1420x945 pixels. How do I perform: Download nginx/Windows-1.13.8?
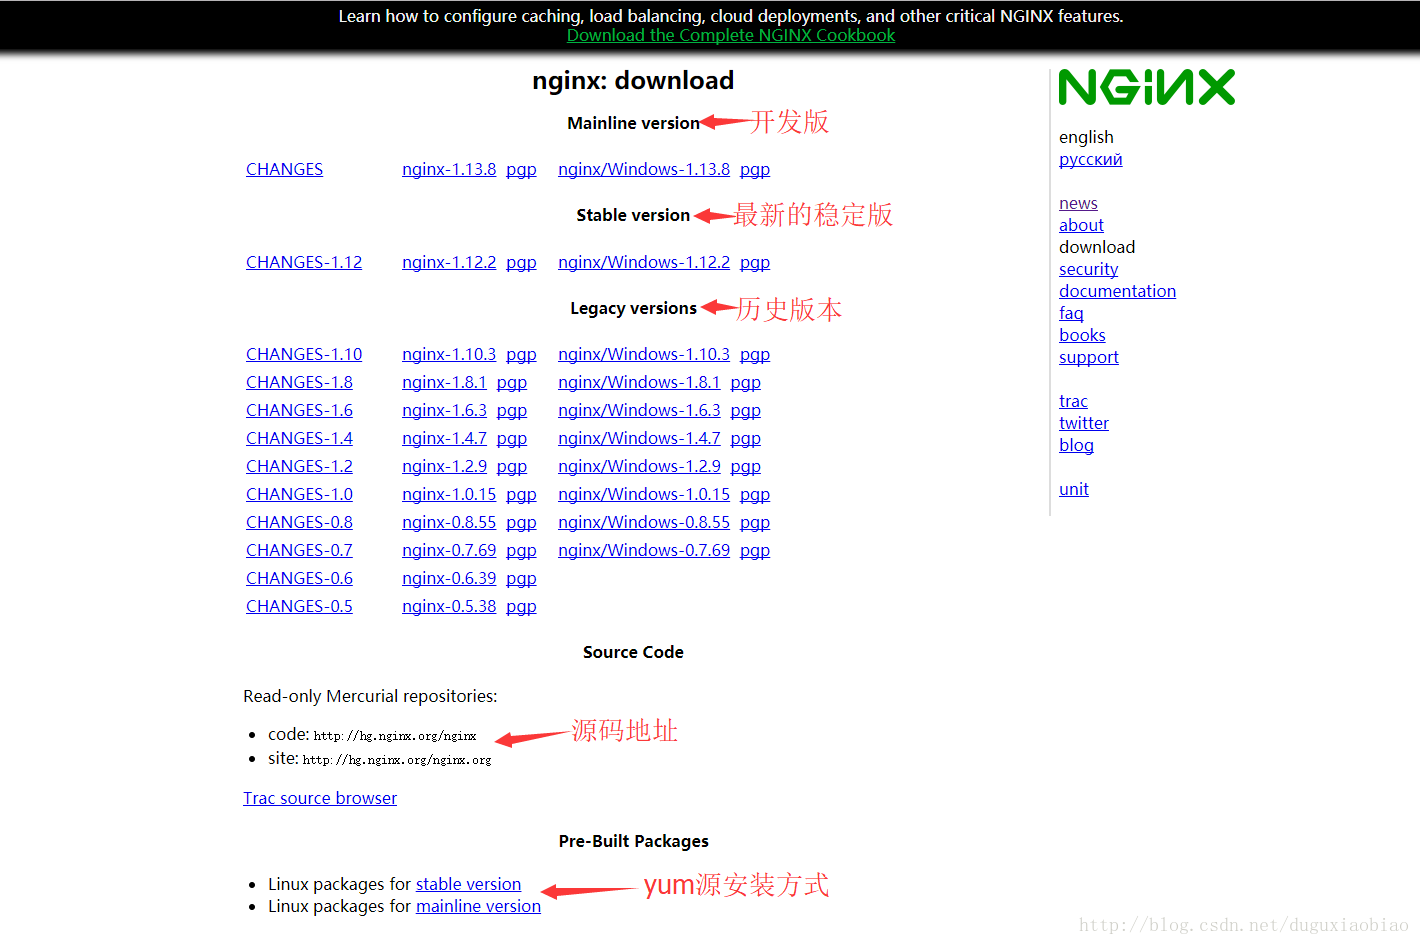[x=644, y=169]
